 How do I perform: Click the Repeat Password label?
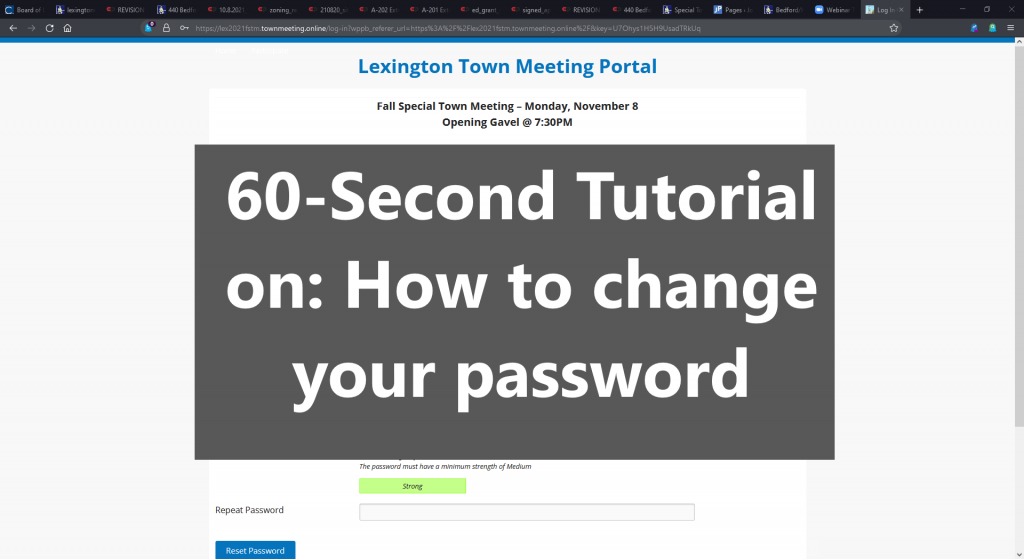point(249,510)
